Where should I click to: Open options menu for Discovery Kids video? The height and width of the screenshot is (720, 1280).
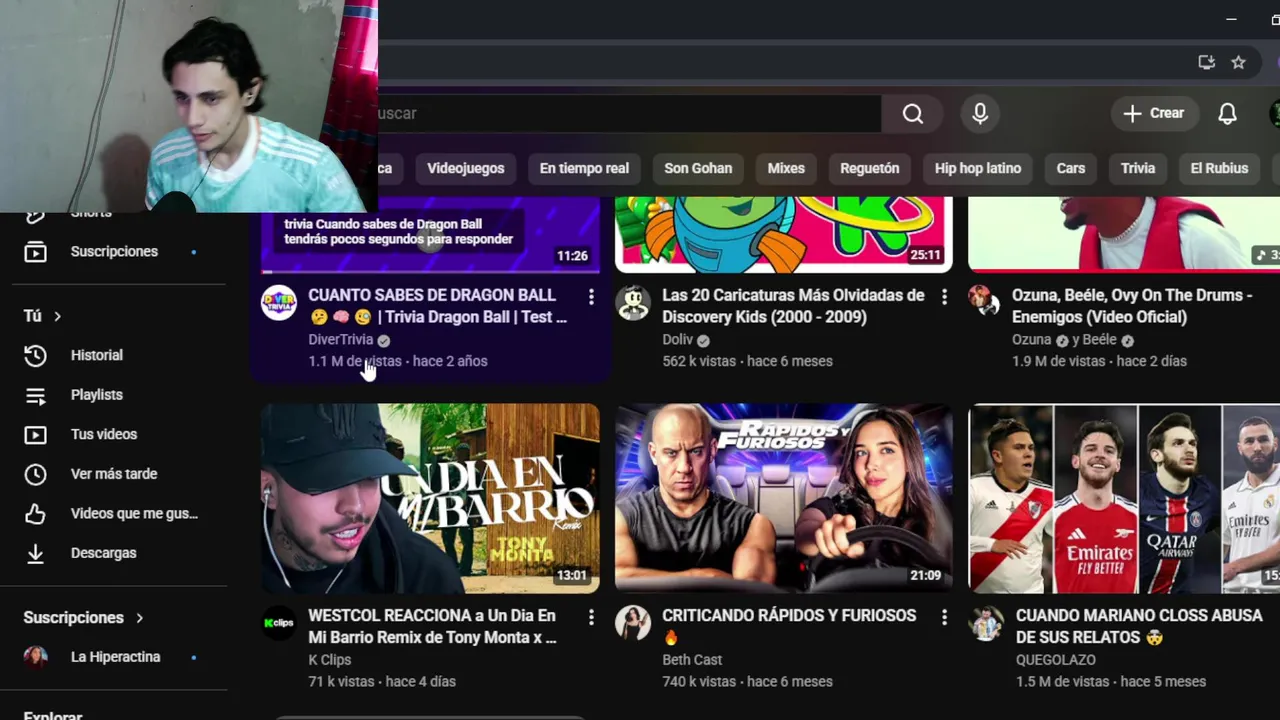pyautogui.click(x=944, y=297)
